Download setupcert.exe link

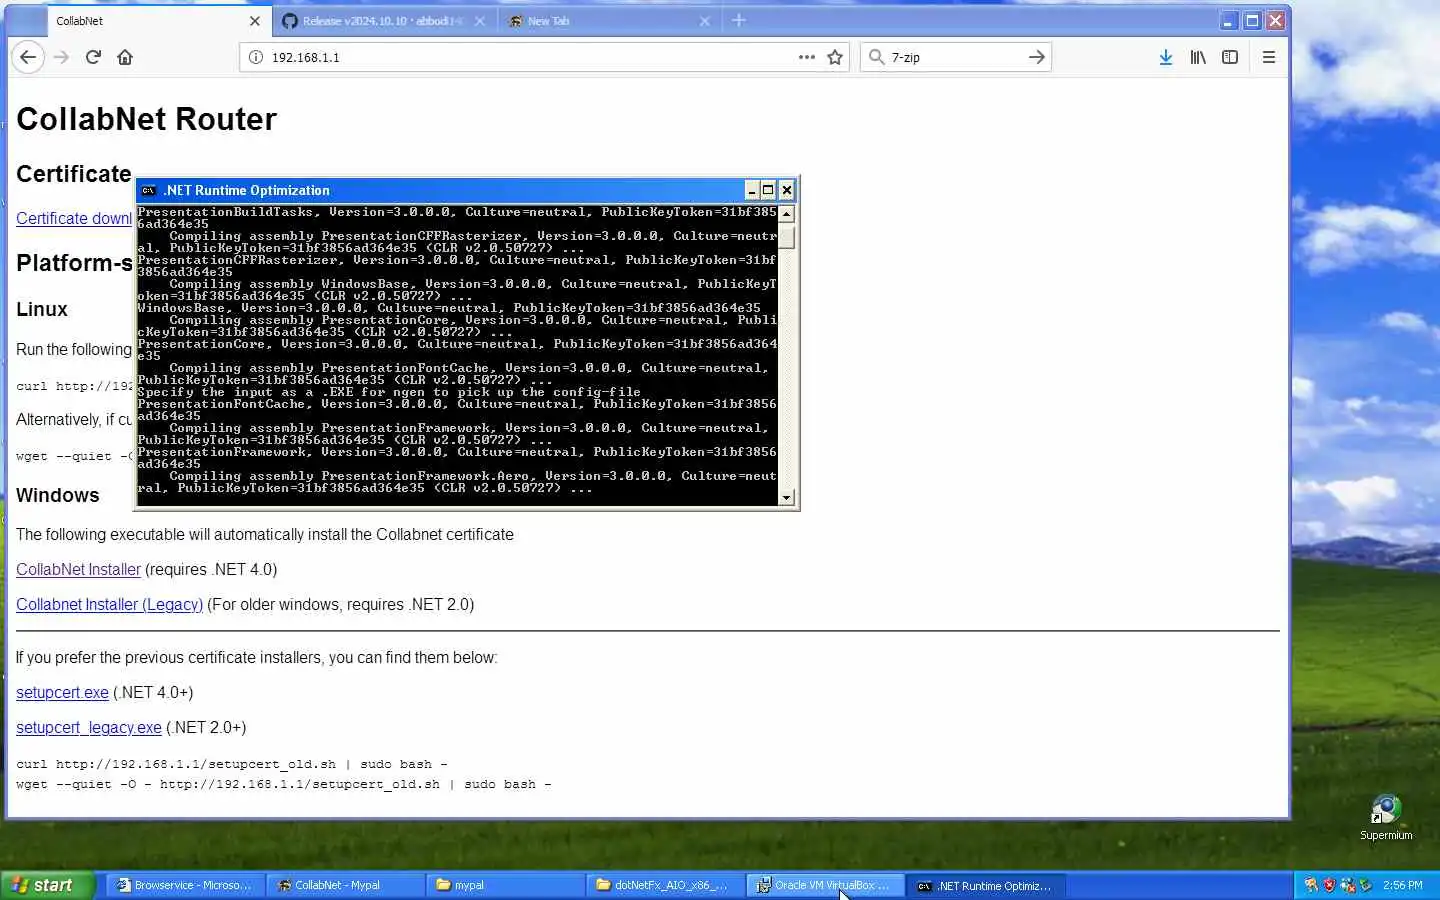62,692
